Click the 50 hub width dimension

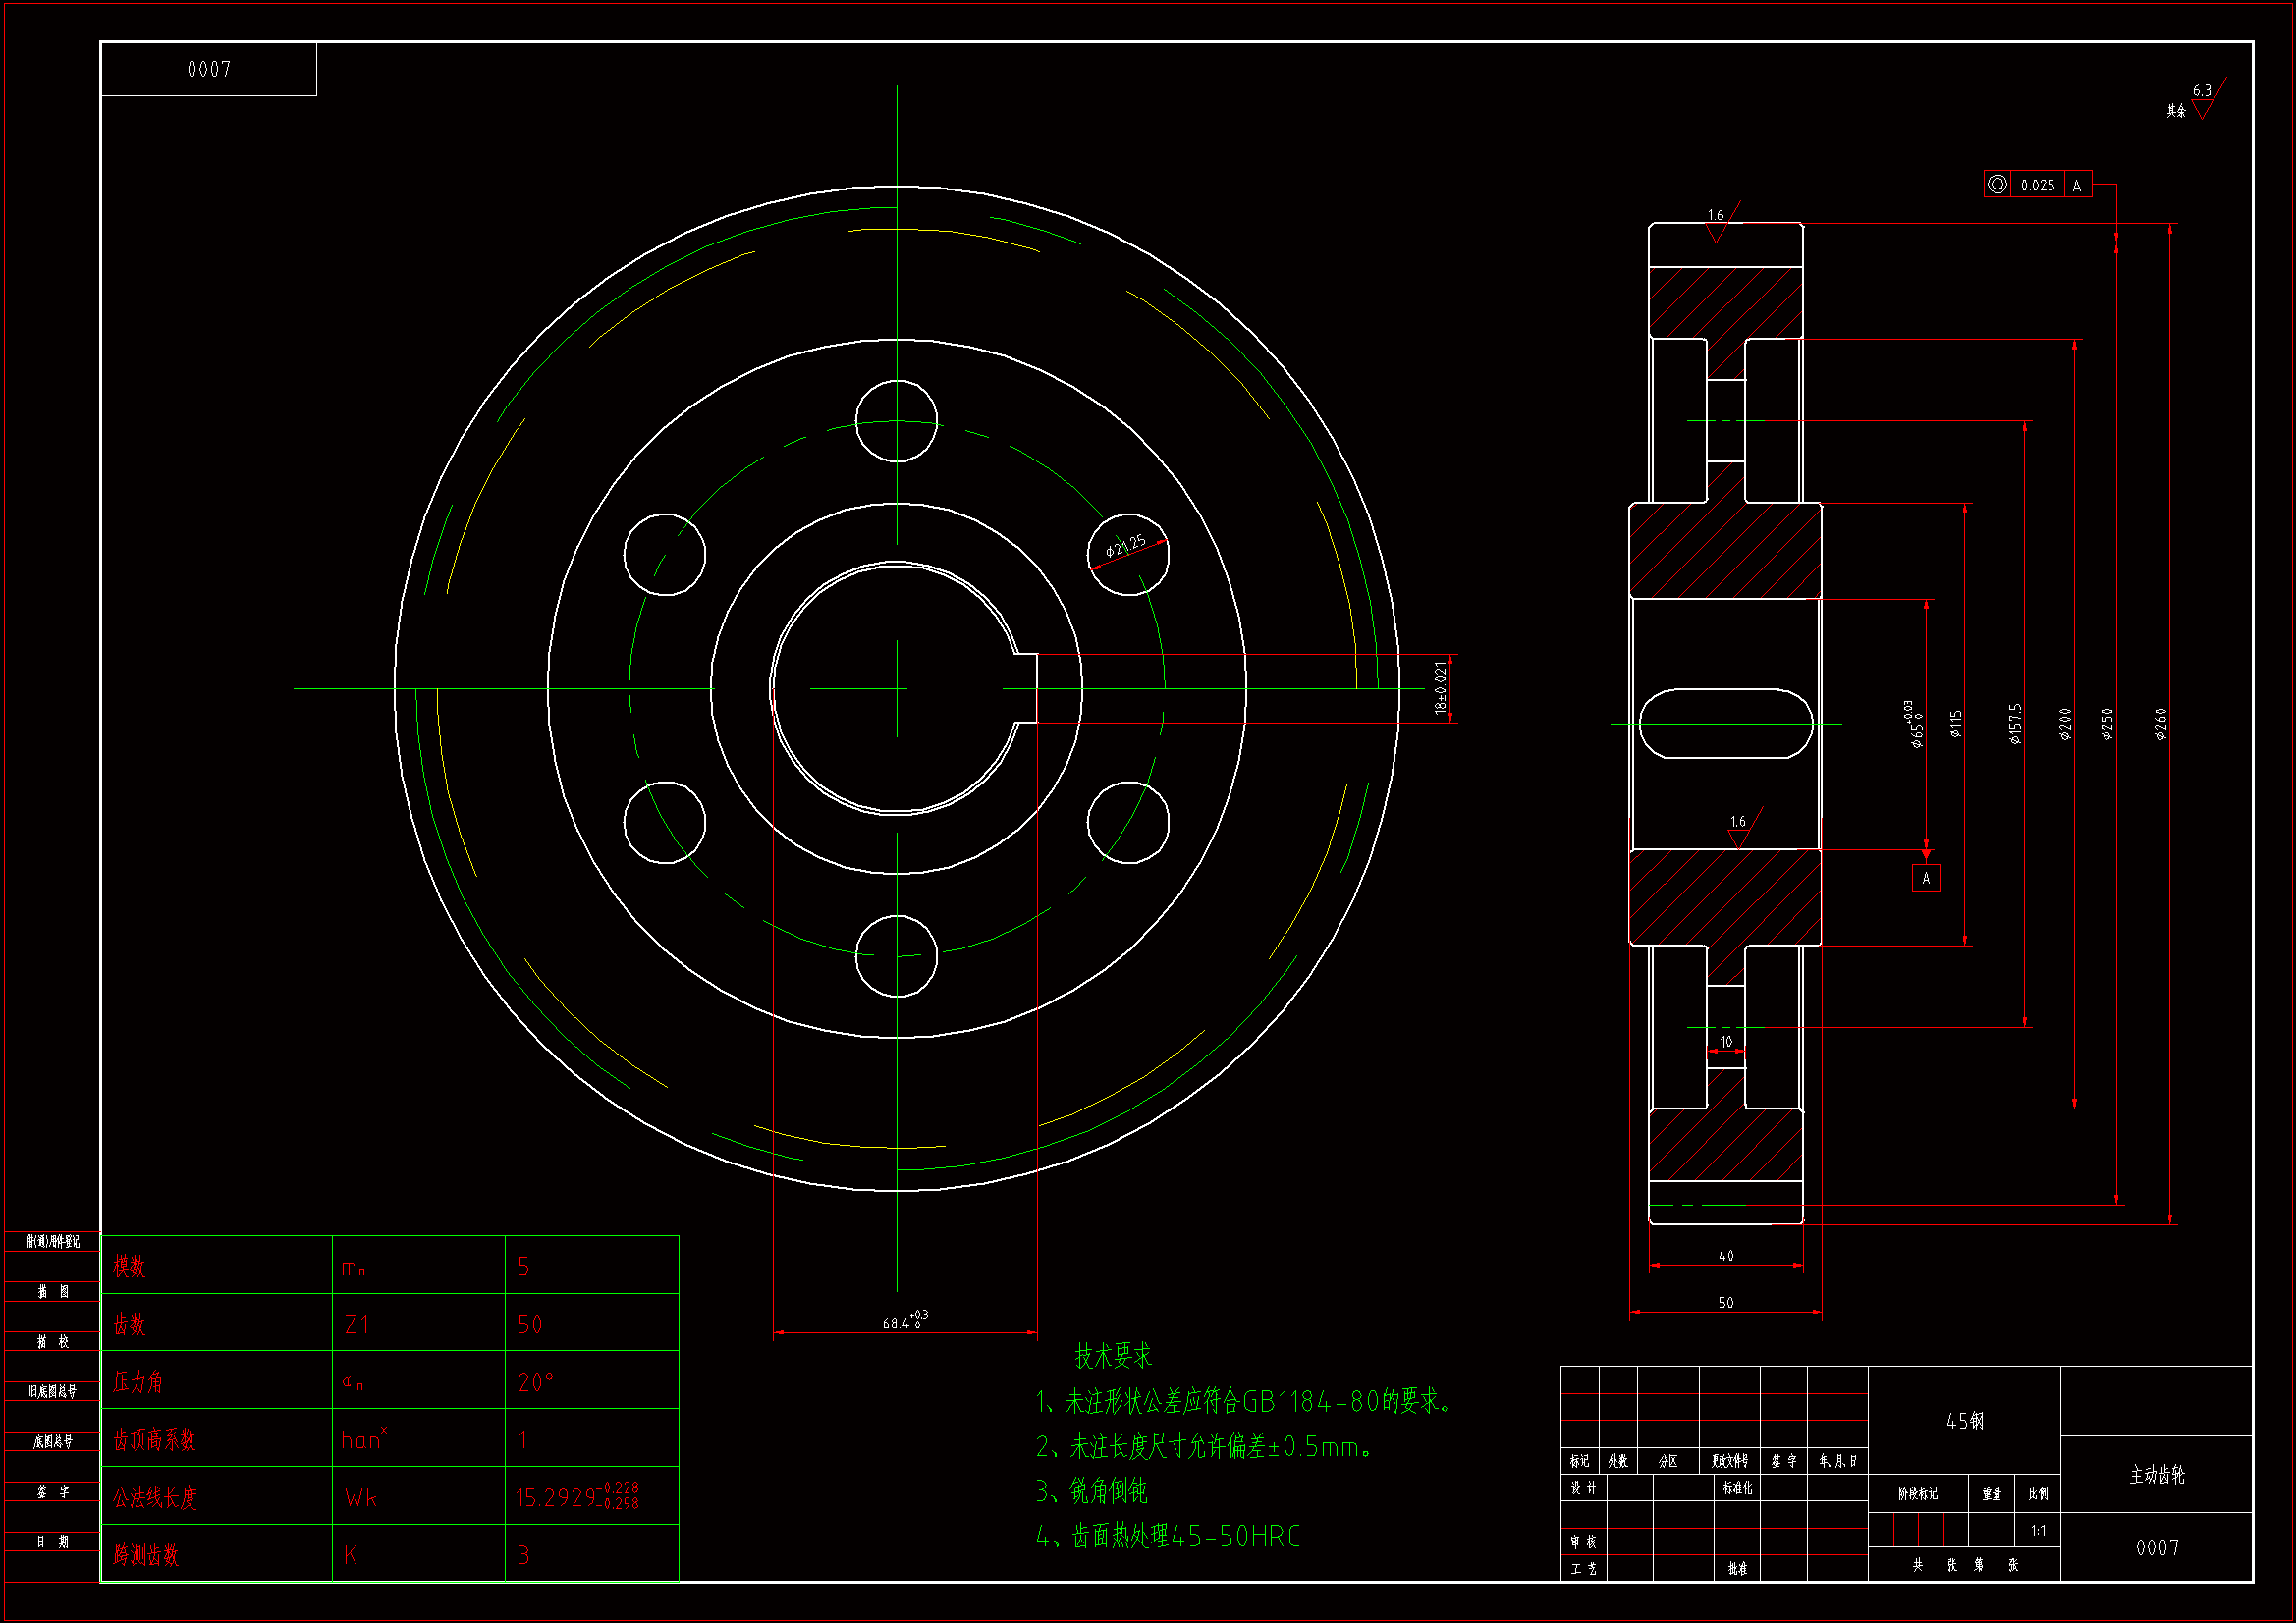click(1725, 1303)
